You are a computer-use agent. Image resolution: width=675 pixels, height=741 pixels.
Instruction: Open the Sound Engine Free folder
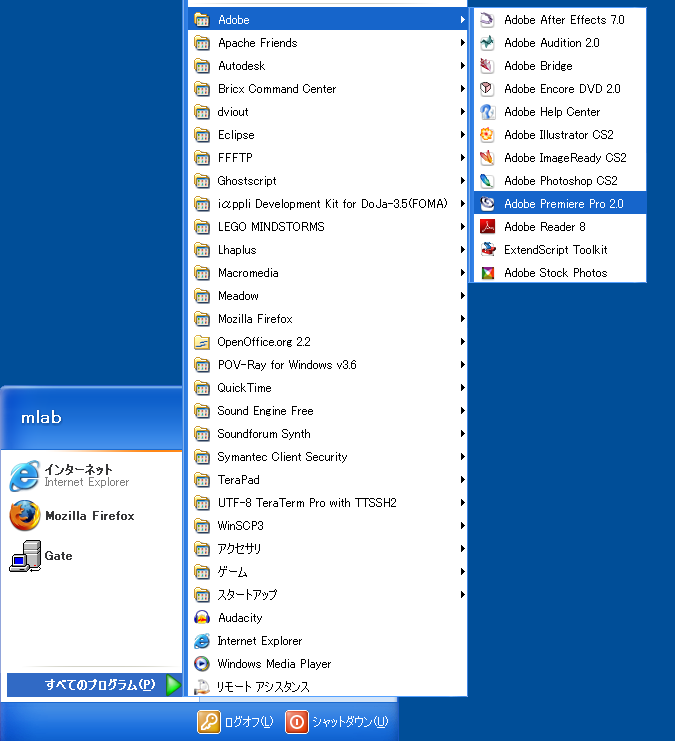[328, 411]
